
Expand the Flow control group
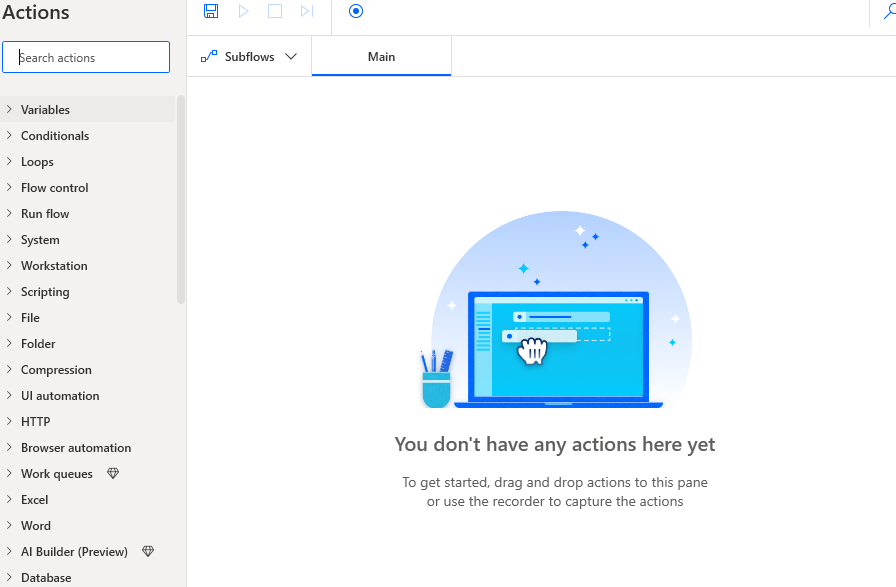pyautogui.click(x=54, y=188)
